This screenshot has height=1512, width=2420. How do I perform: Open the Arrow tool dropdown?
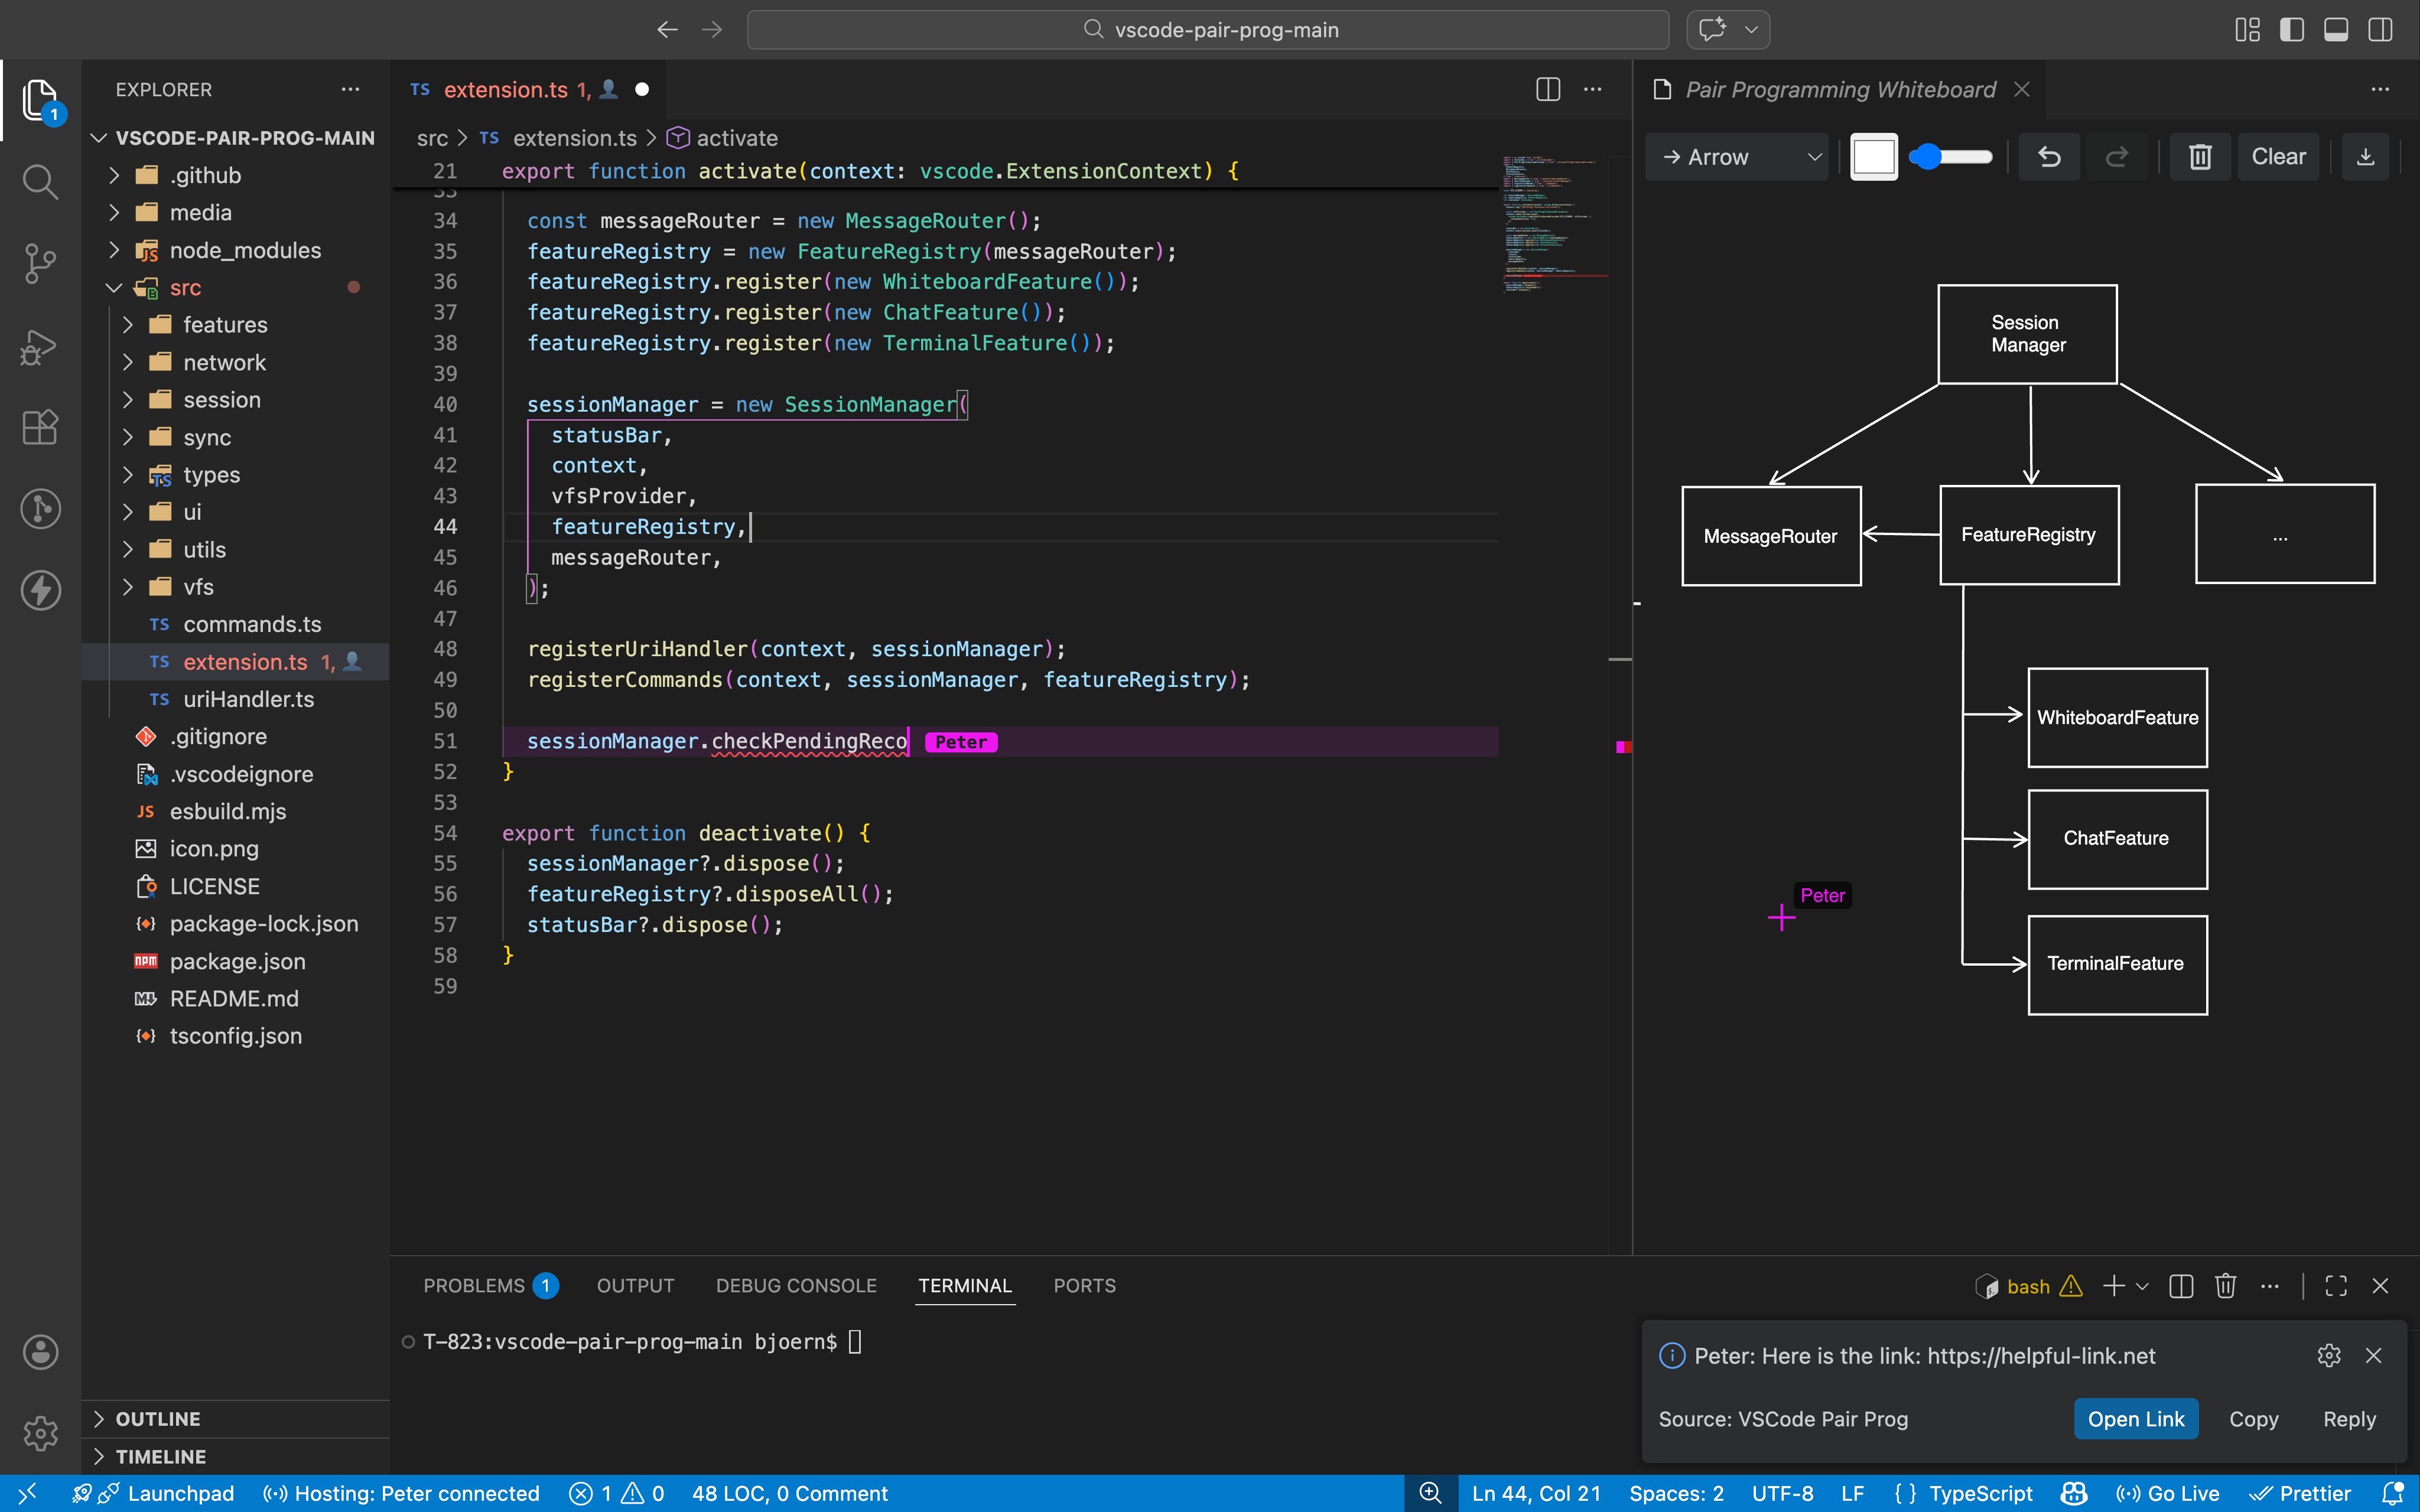tap(1737, 157)
